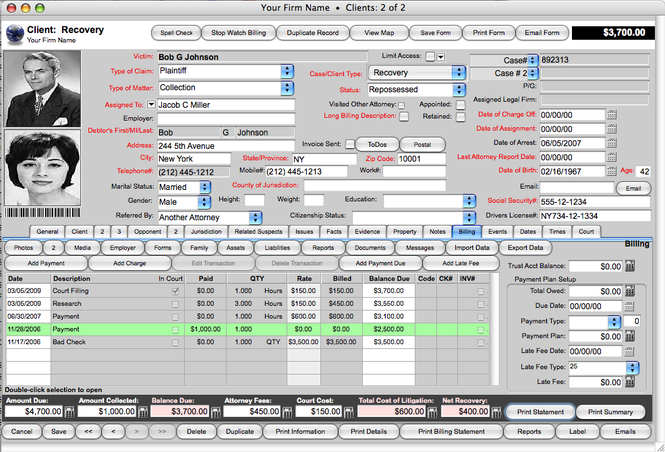665x452 pixels.
Task: Check the Visited Other Attorney box
Action: pos(401,105)
